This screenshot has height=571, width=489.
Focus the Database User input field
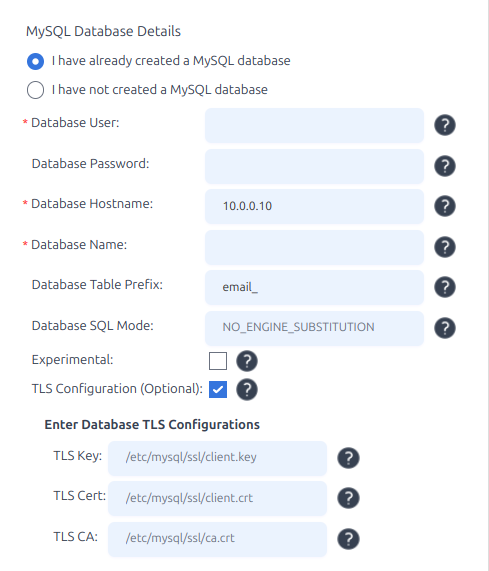pos(314,125)
